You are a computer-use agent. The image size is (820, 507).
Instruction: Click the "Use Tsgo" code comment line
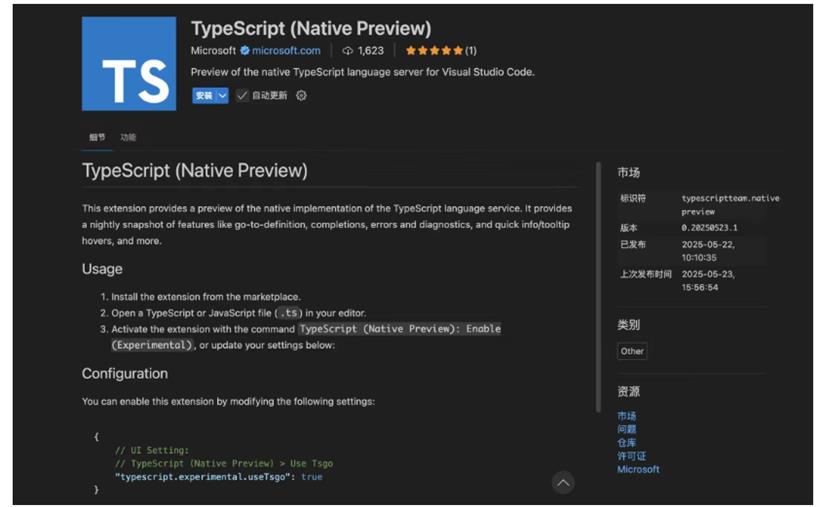coord(224,464)
